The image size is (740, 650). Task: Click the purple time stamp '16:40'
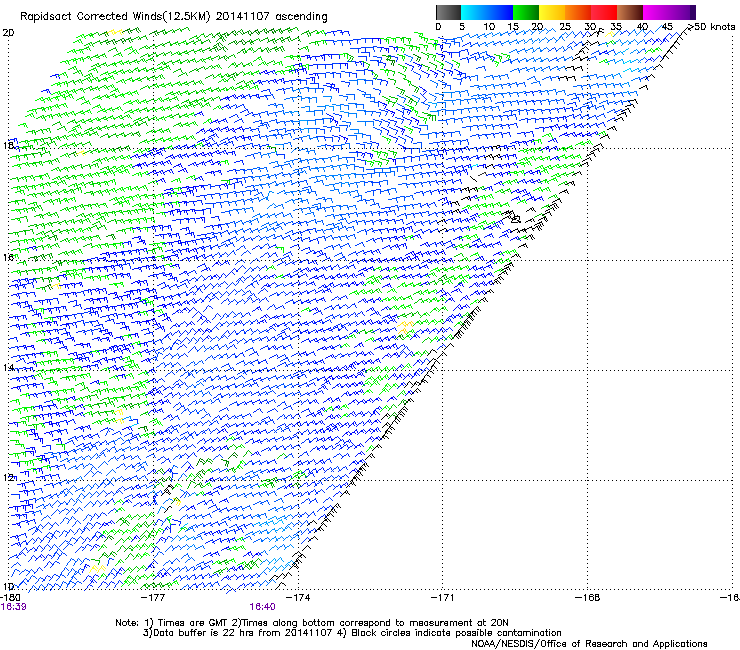262,607
